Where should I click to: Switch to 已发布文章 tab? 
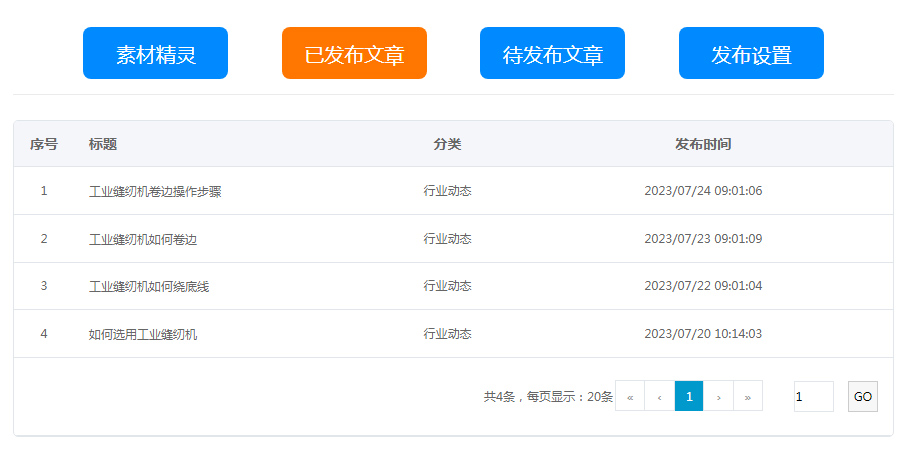[354, 54]
